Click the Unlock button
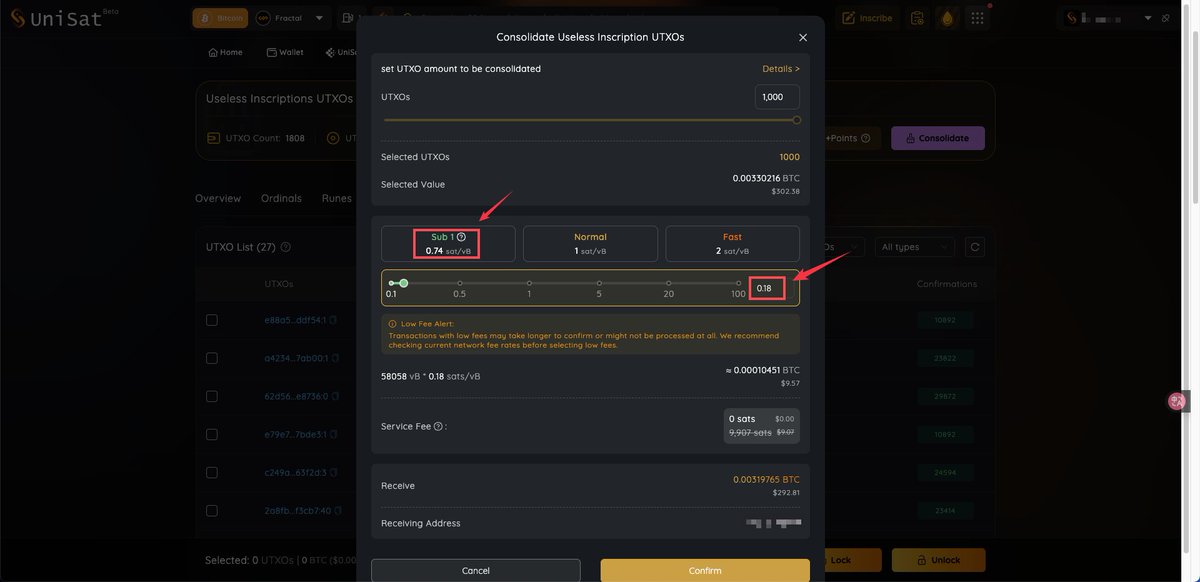The image size is (1200, 582). coord(938,560)
